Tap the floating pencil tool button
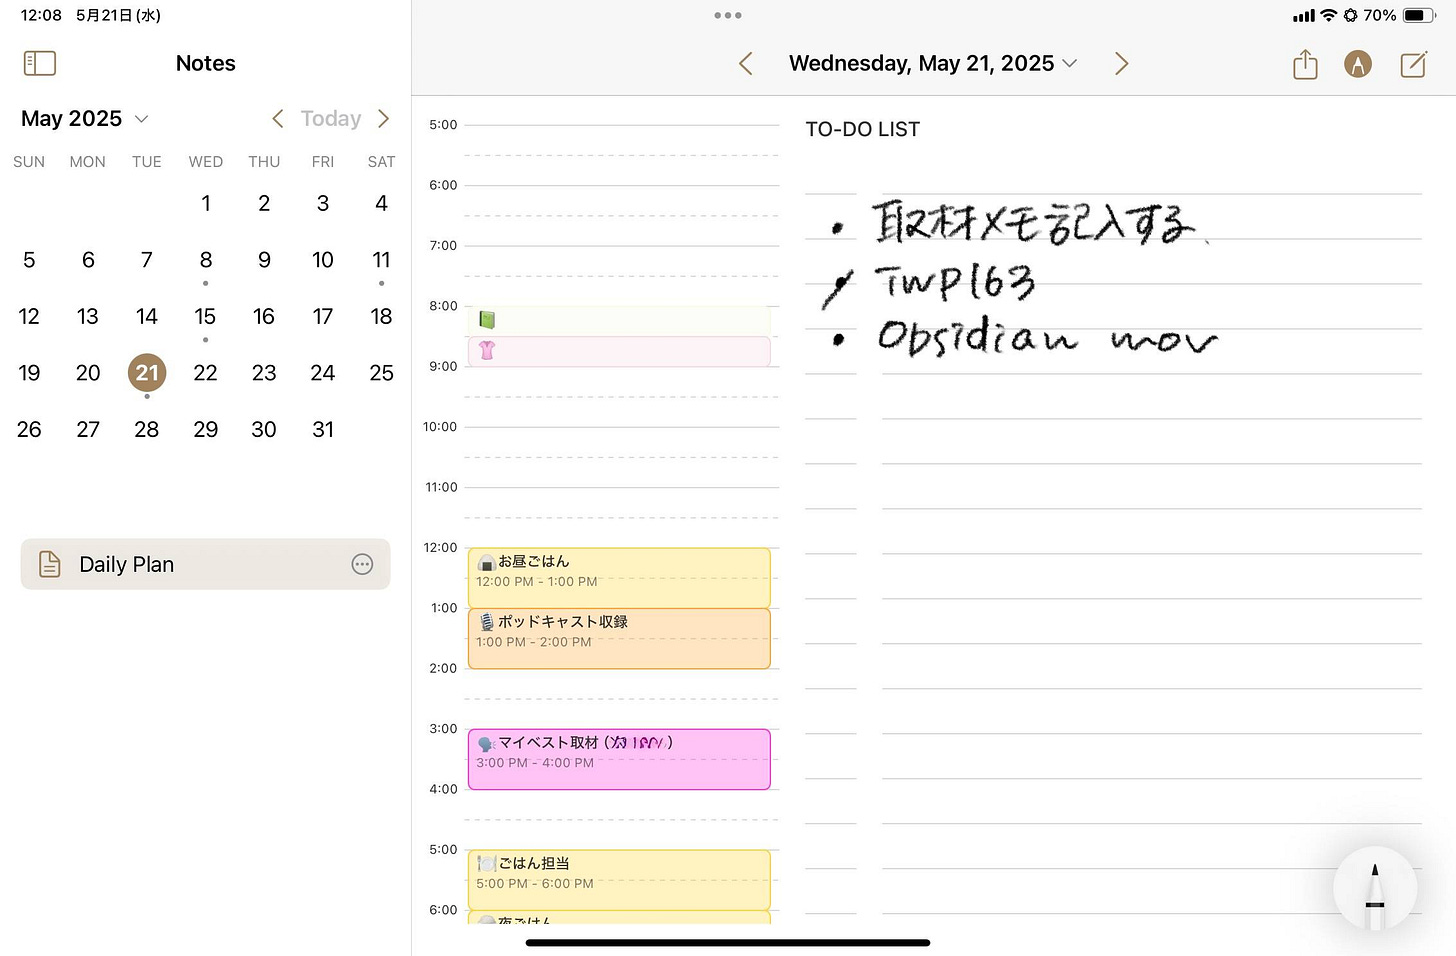1456x956 pixels. pyautogui.click(x=1375, y=889)
